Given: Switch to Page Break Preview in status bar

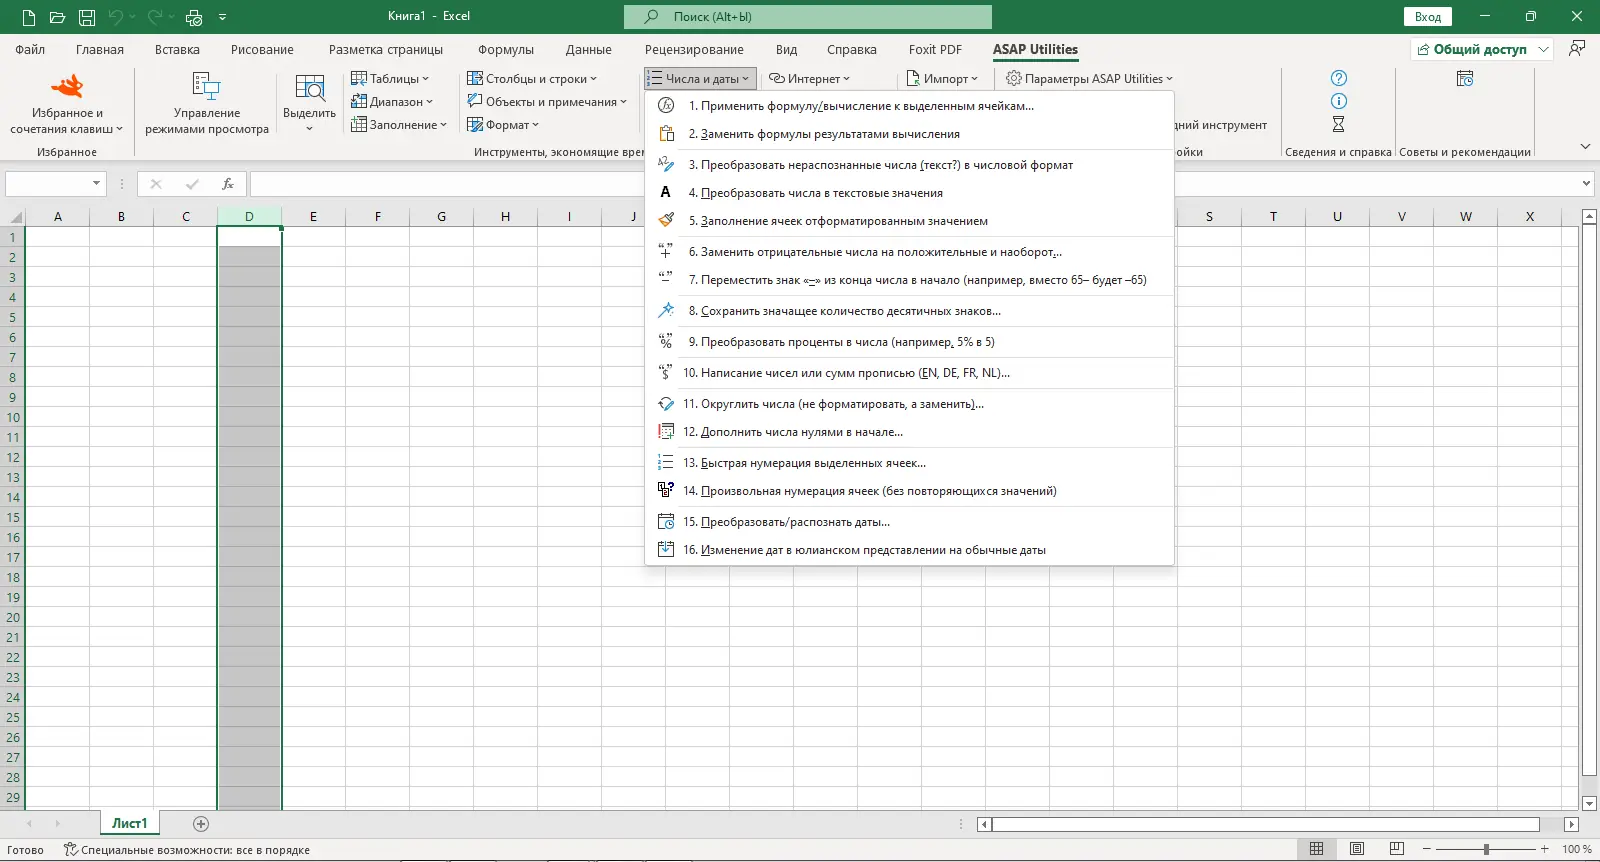Looking at the screenshot, I should click(1397, 849).
